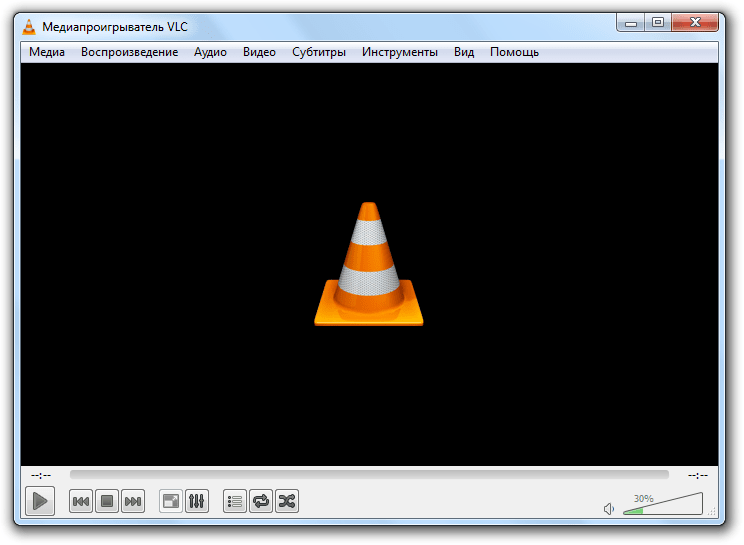Open the Помощь menu

[514, 52]
